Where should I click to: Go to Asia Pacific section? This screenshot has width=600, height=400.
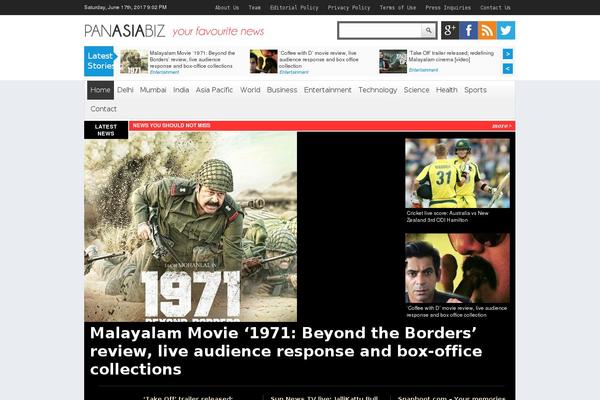(214, 90)
